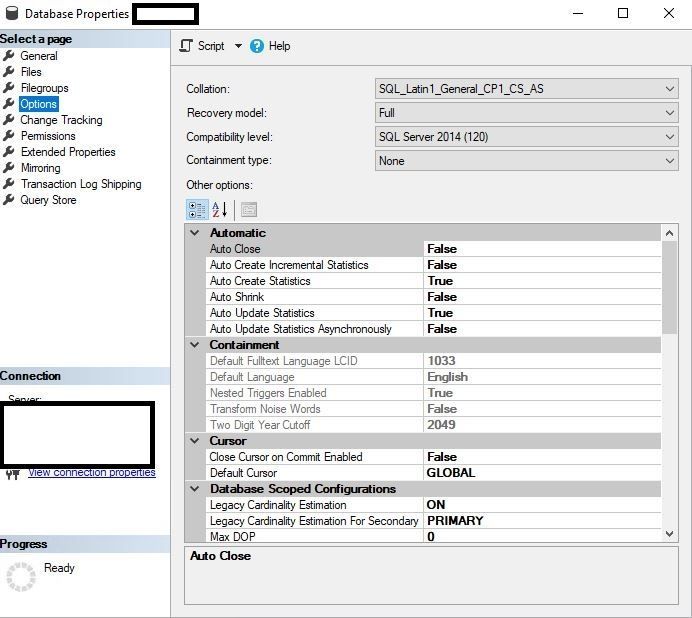692x618 pixels.
Task: Collapse the Database Scoped Configurations section
Action: point(195,489)
